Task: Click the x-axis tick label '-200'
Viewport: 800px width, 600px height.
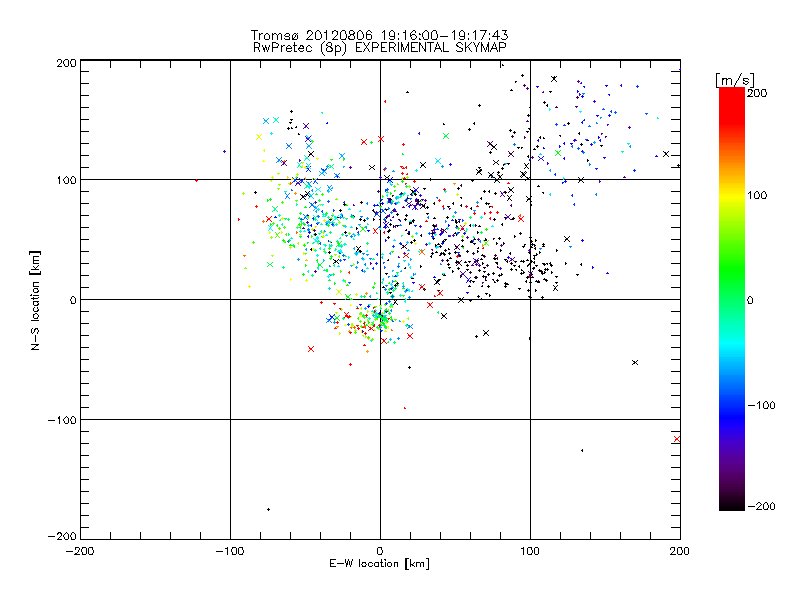Action: (x=80, y=551)
